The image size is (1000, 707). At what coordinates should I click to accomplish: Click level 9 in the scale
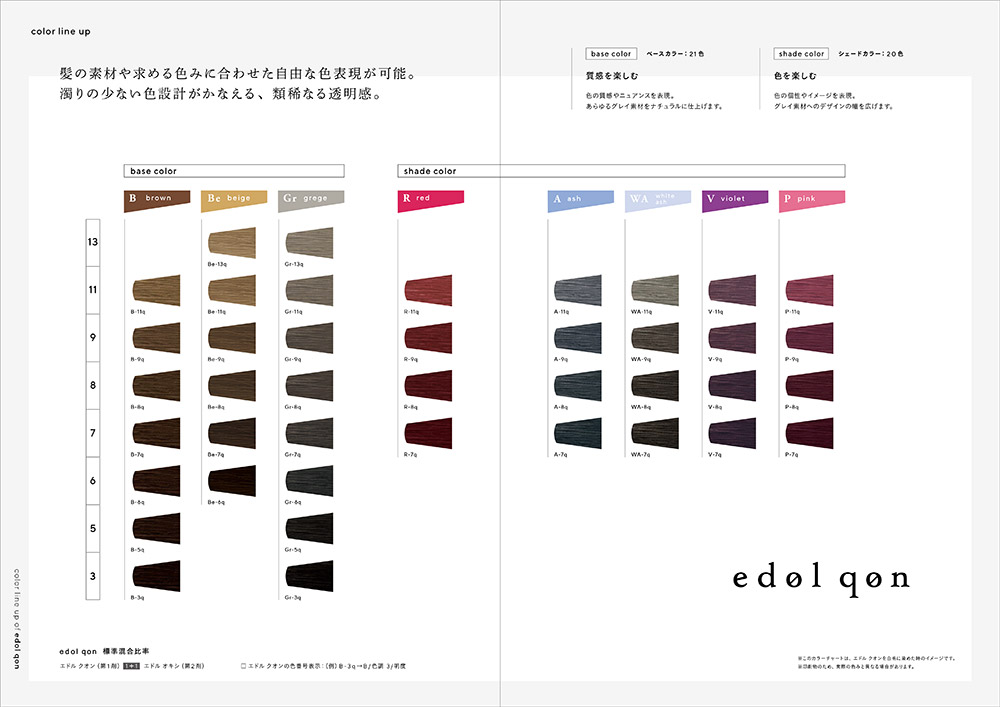pos(93,338)
